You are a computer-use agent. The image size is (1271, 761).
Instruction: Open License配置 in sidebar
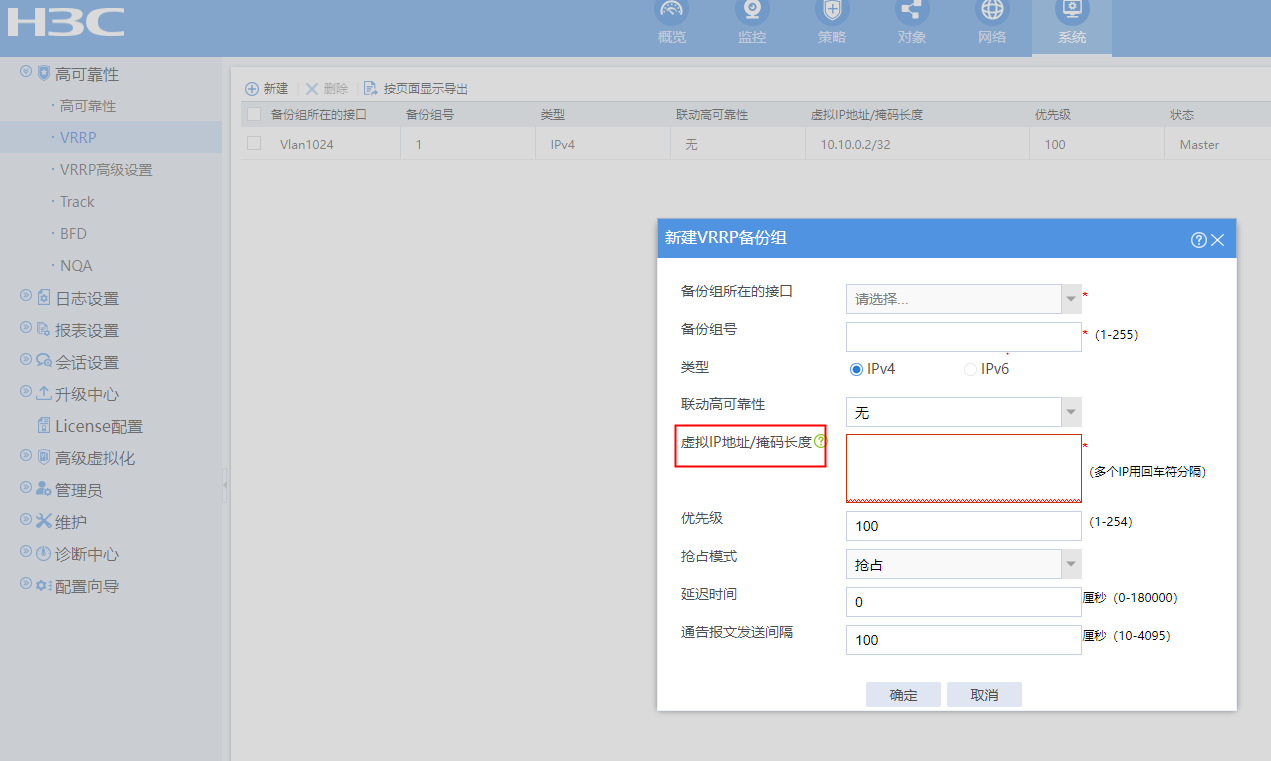click(x=98, y=426)
